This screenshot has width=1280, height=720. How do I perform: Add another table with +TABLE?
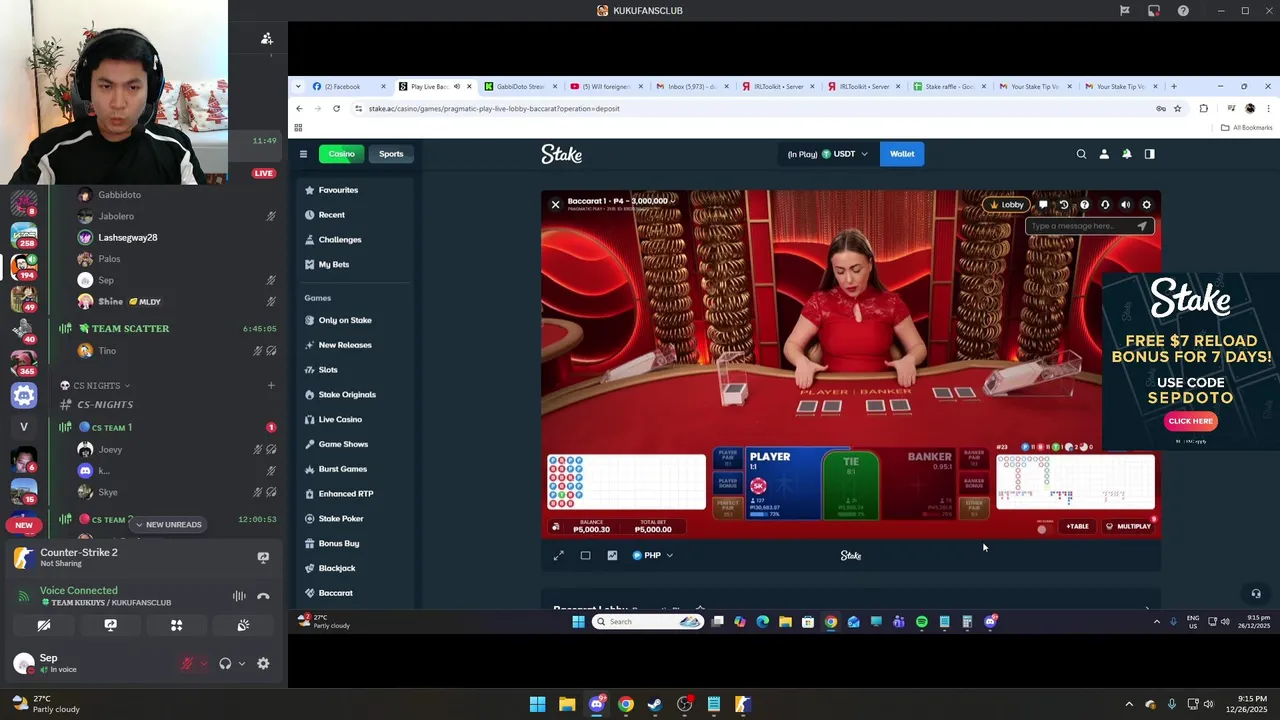click(x=1077, y=527)
